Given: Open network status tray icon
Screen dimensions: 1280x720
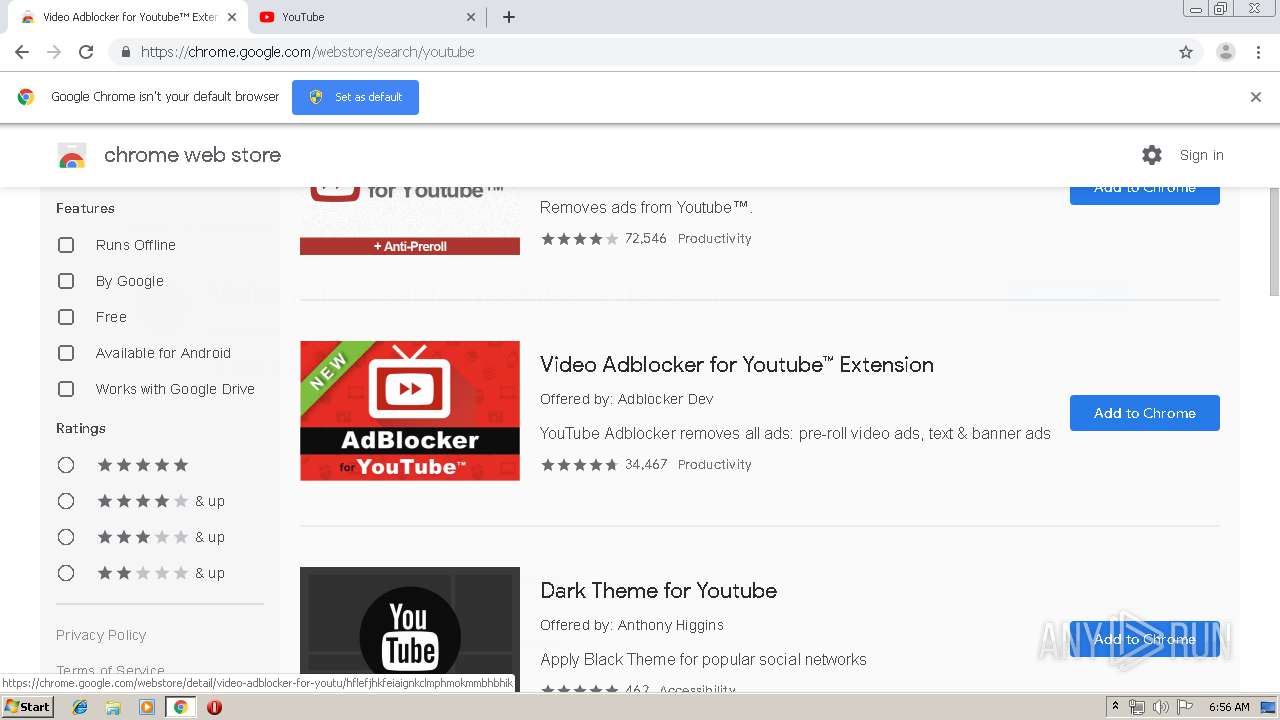Looking at the screenshot, I should click(x=1137, y=707).
